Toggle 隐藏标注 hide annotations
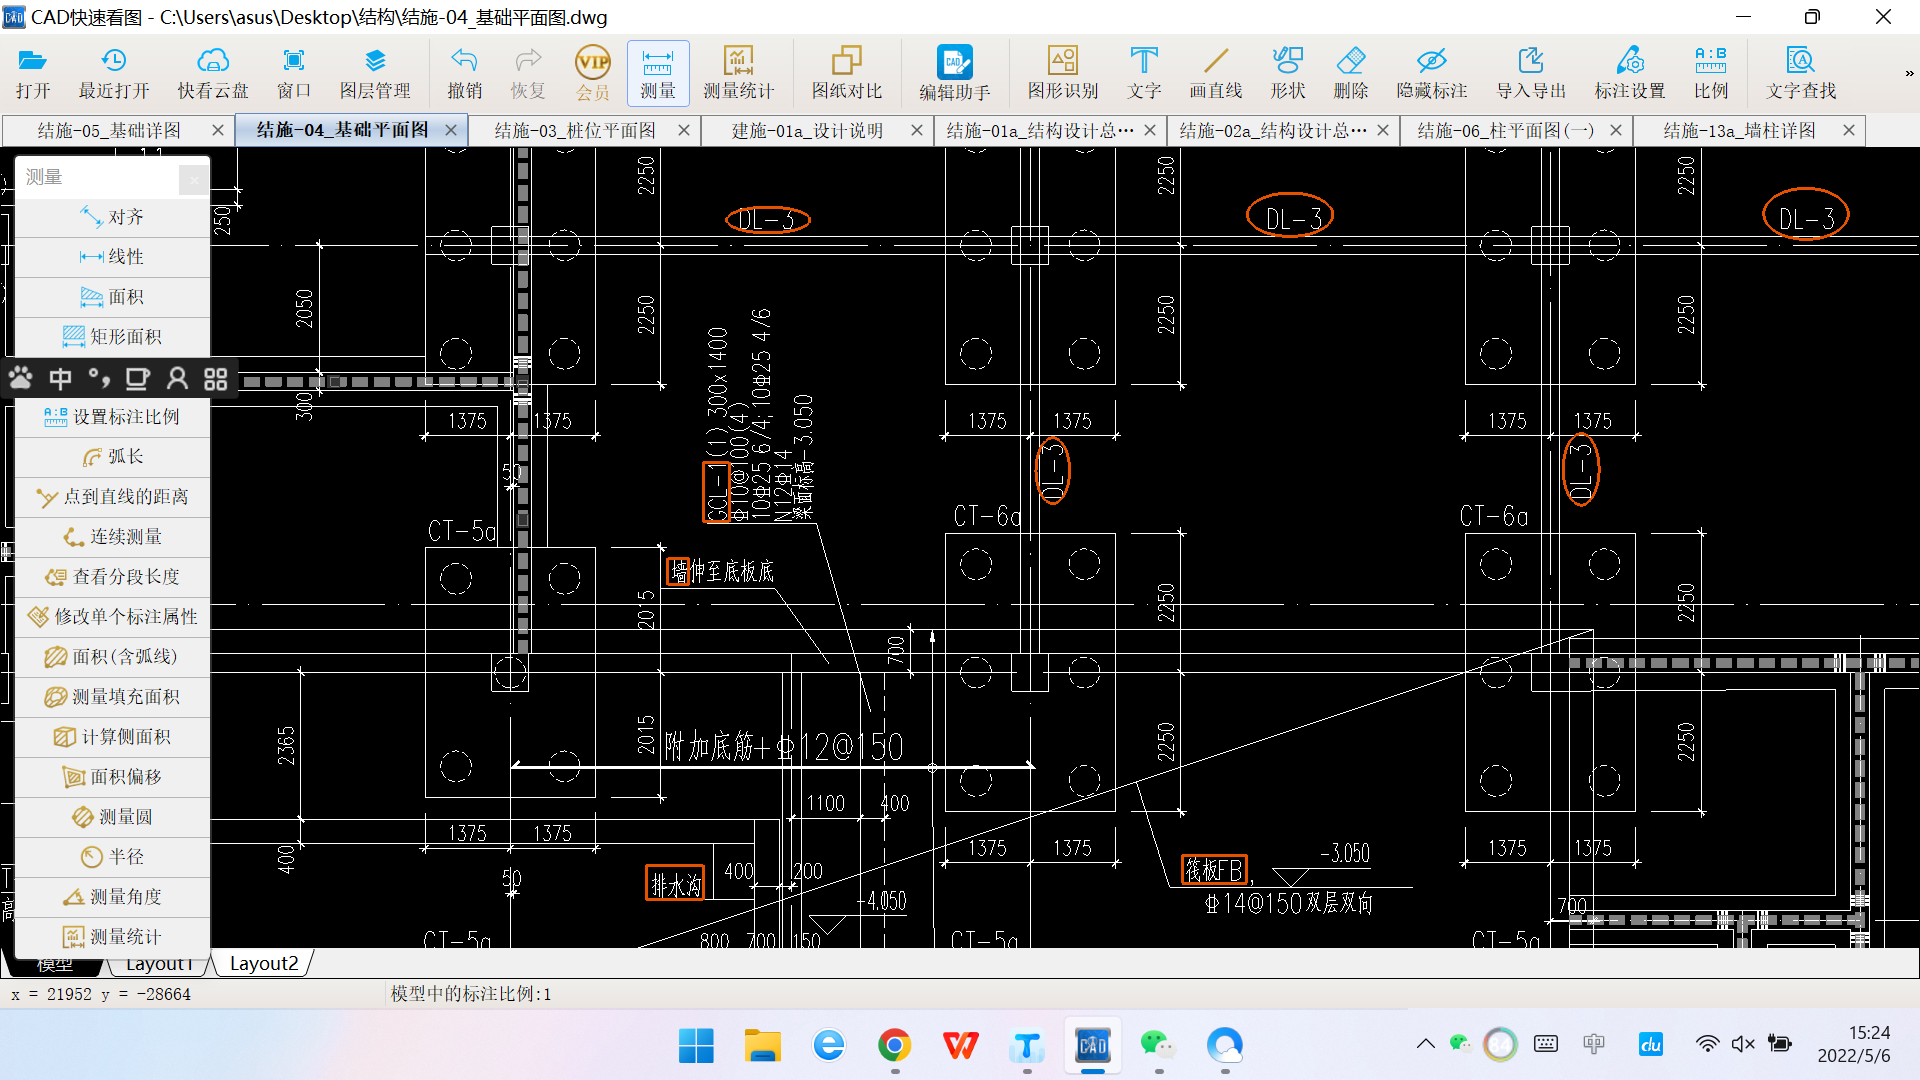Screen dimensions: 1920x1080 pyautogui.click(x=1432, y=74)
